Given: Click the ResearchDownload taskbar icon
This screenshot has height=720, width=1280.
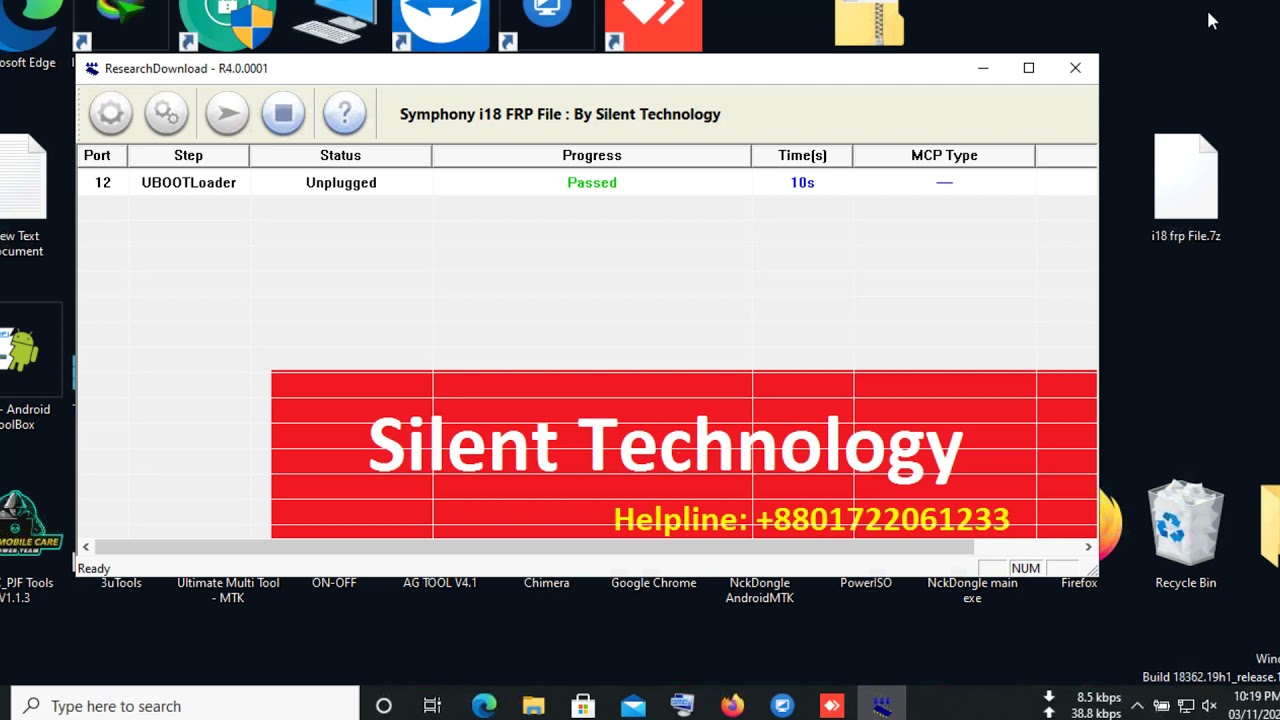Looking at the screenshot, I should click(881, 706).
